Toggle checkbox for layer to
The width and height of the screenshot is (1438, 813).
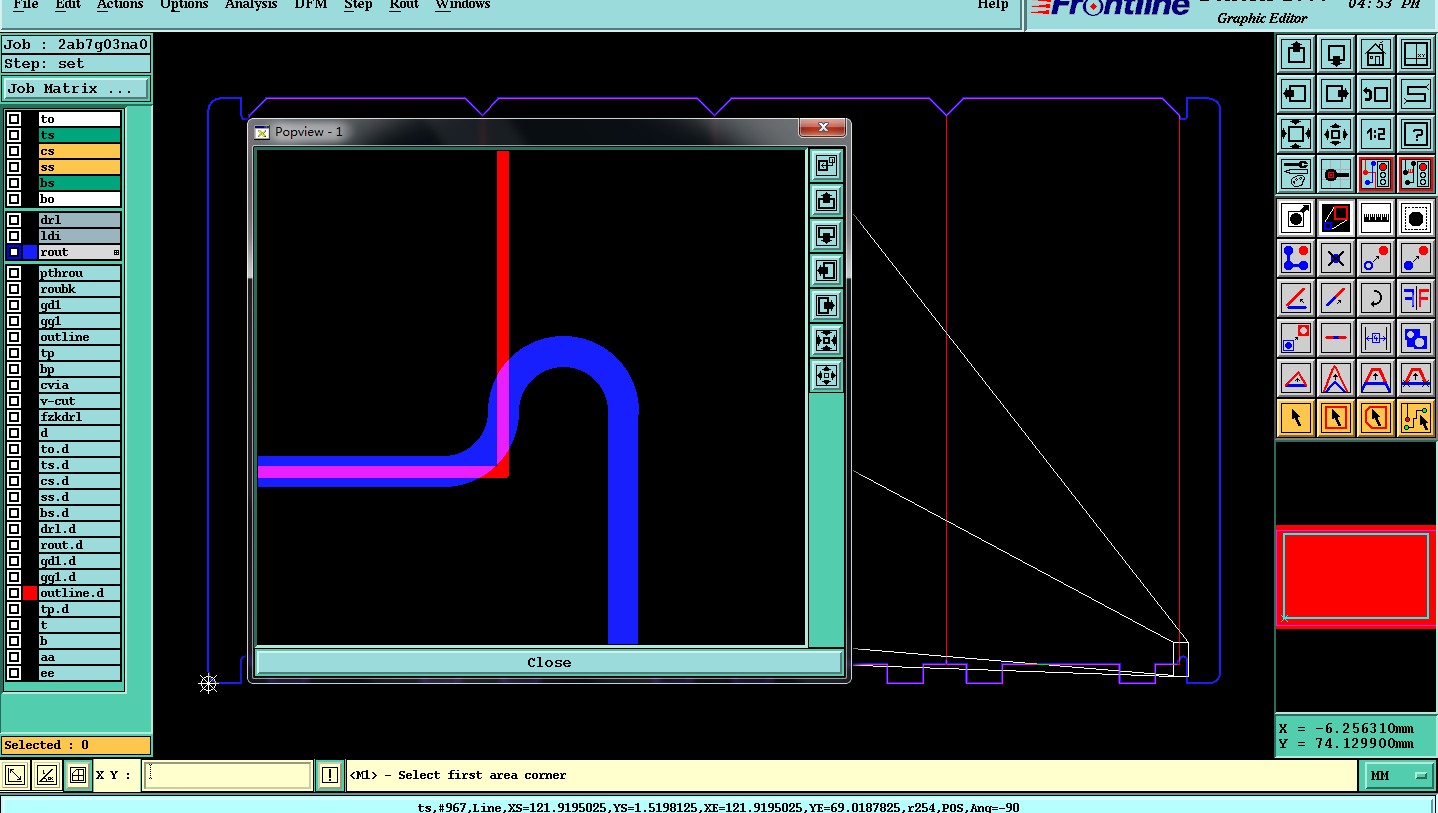(14, 119)
